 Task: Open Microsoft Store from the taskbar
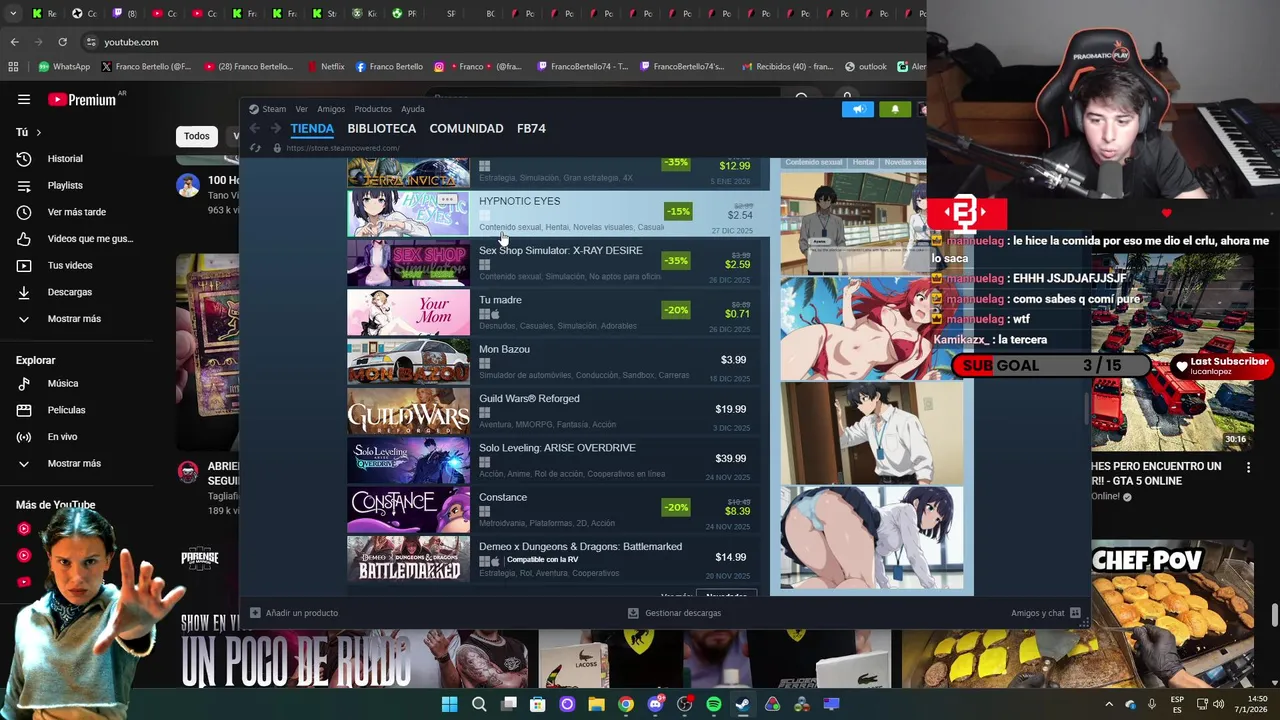point(538,704)
